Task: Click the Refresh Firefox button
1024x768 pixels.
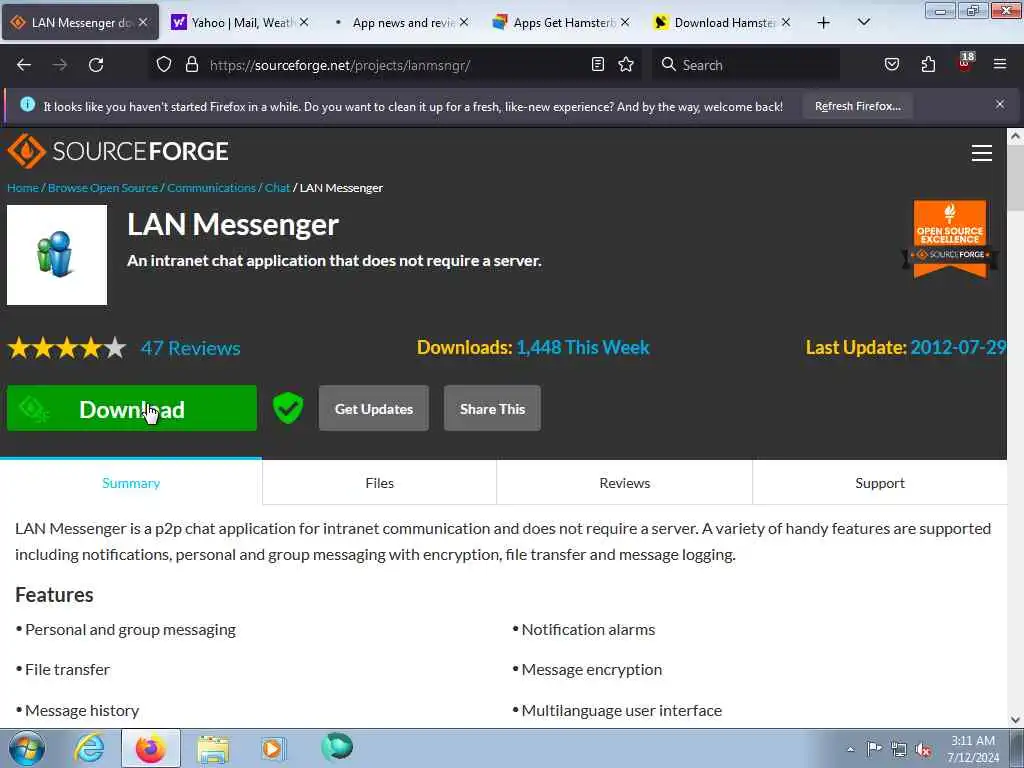Action: pyautogui.click(x=857, y=106)
